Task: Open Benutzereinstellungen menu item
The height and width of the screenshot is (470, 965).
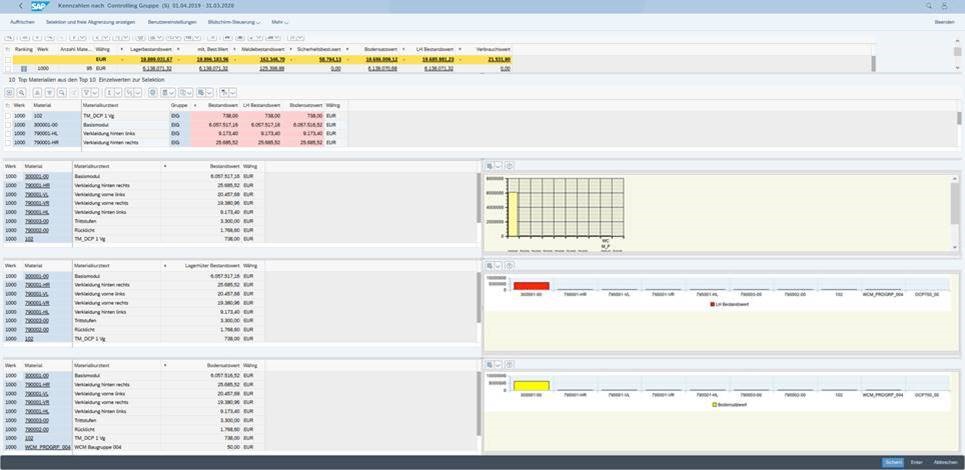Action: pyautogui.click(x=173, y=21)
